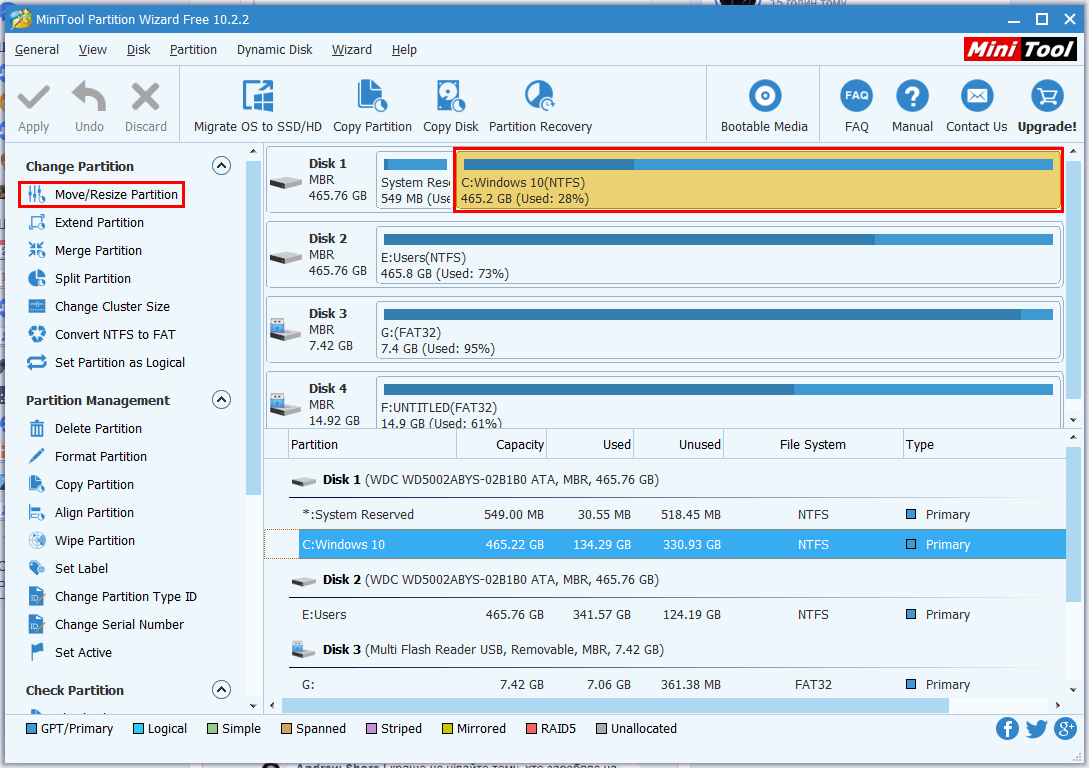Select System Reserved block on Disk 1
The width and height of the screenshot is (1089, 768).
coord(415,181)
